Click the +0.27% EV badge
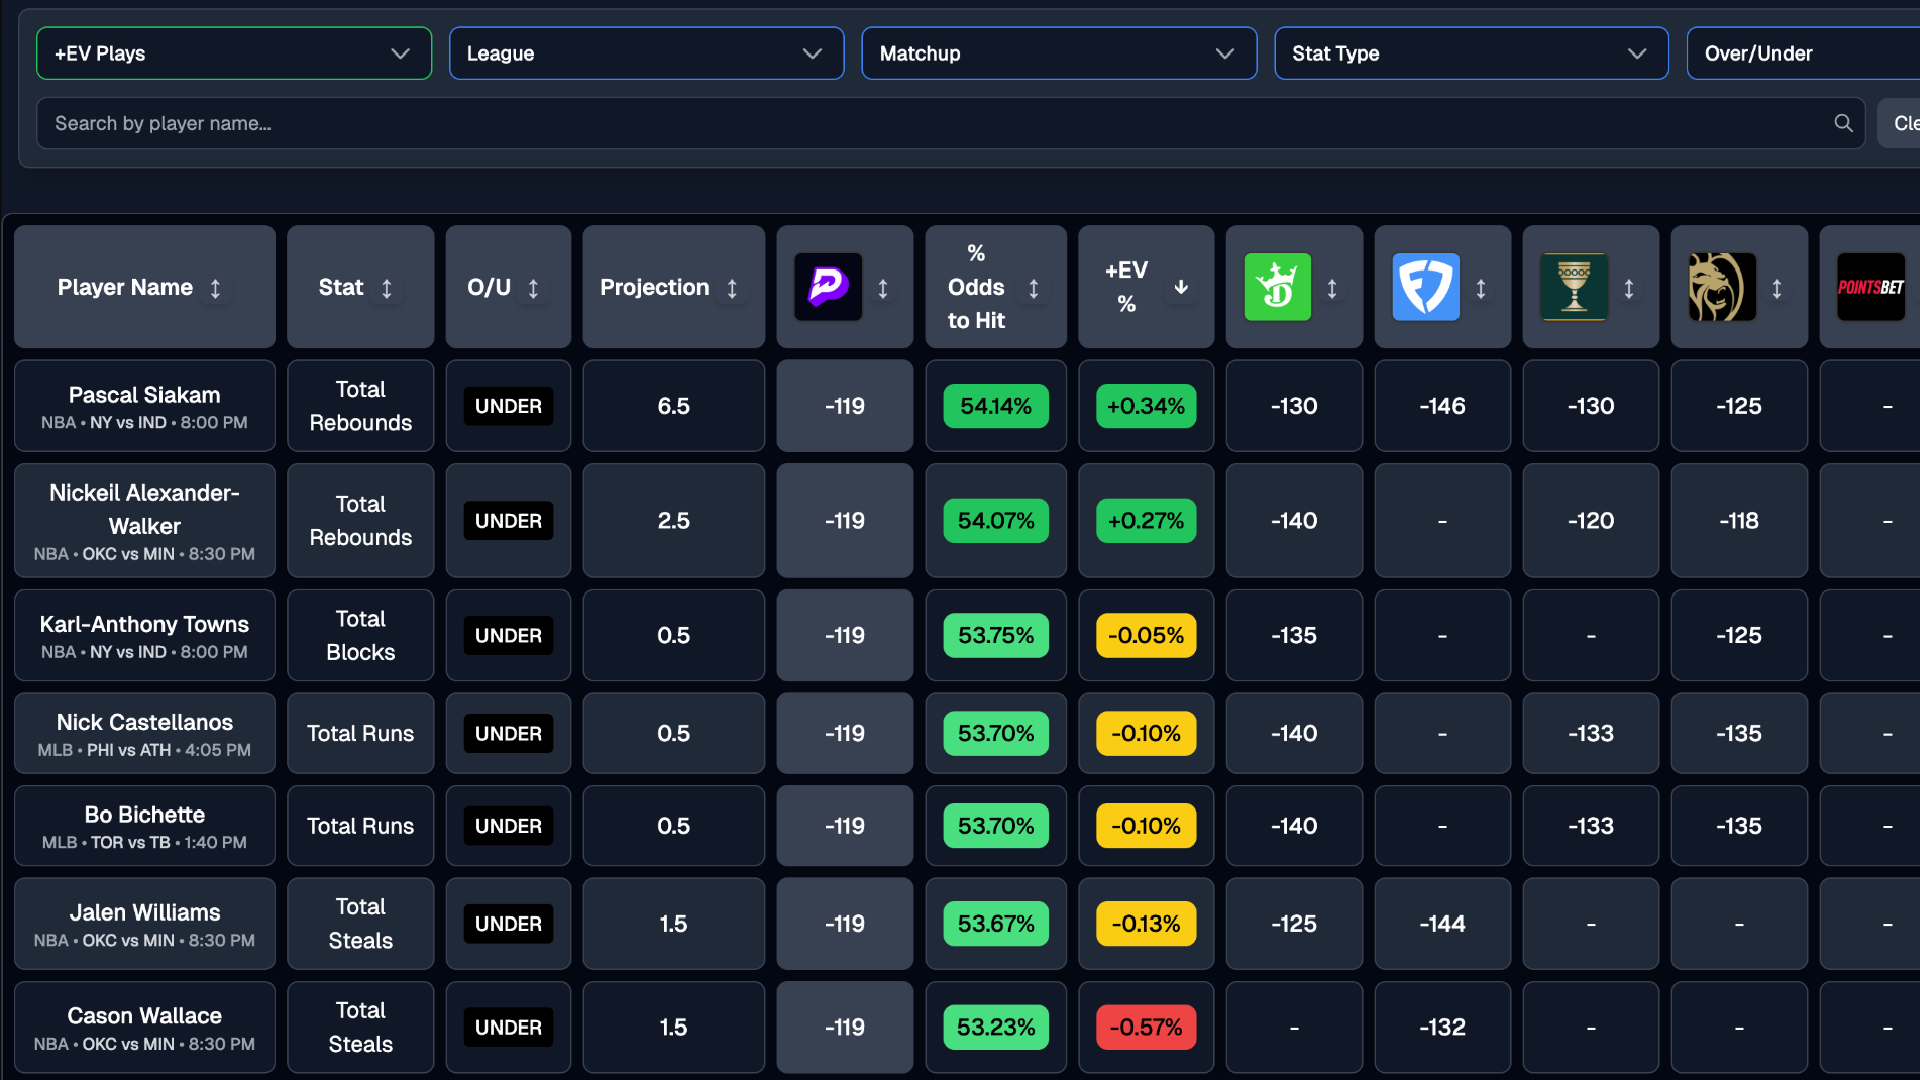1920x1080 pixels. [x=1146, y=521]
